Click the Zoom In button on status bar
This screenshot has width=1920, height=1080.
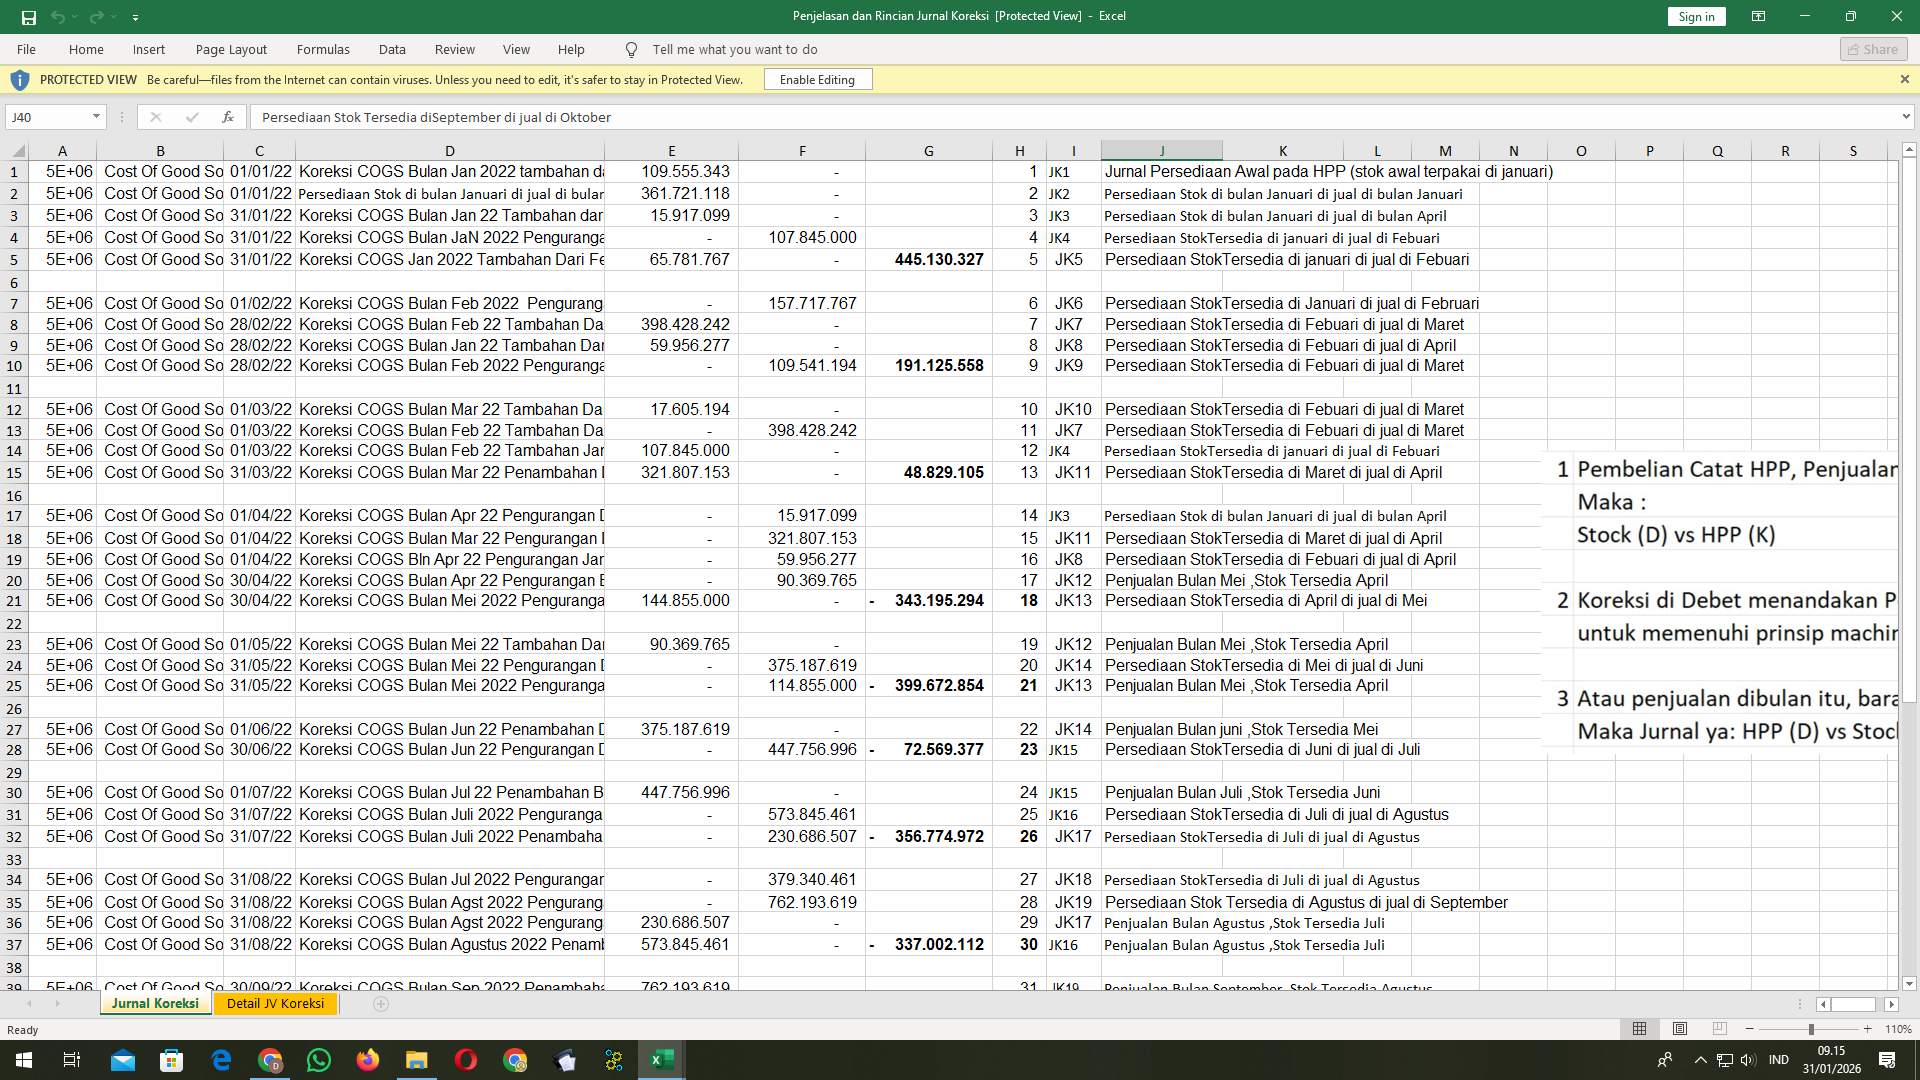point(1868,1028)
